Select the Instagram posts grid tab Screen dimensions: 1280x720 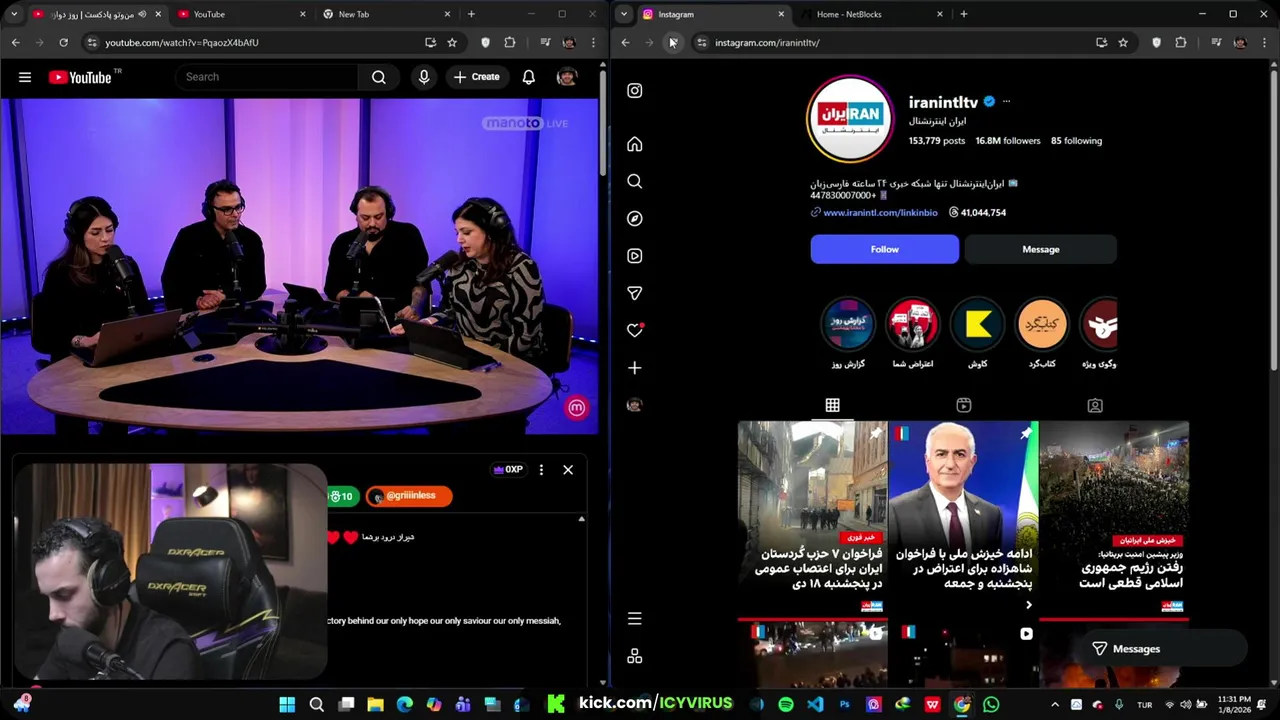click(832, 405)
